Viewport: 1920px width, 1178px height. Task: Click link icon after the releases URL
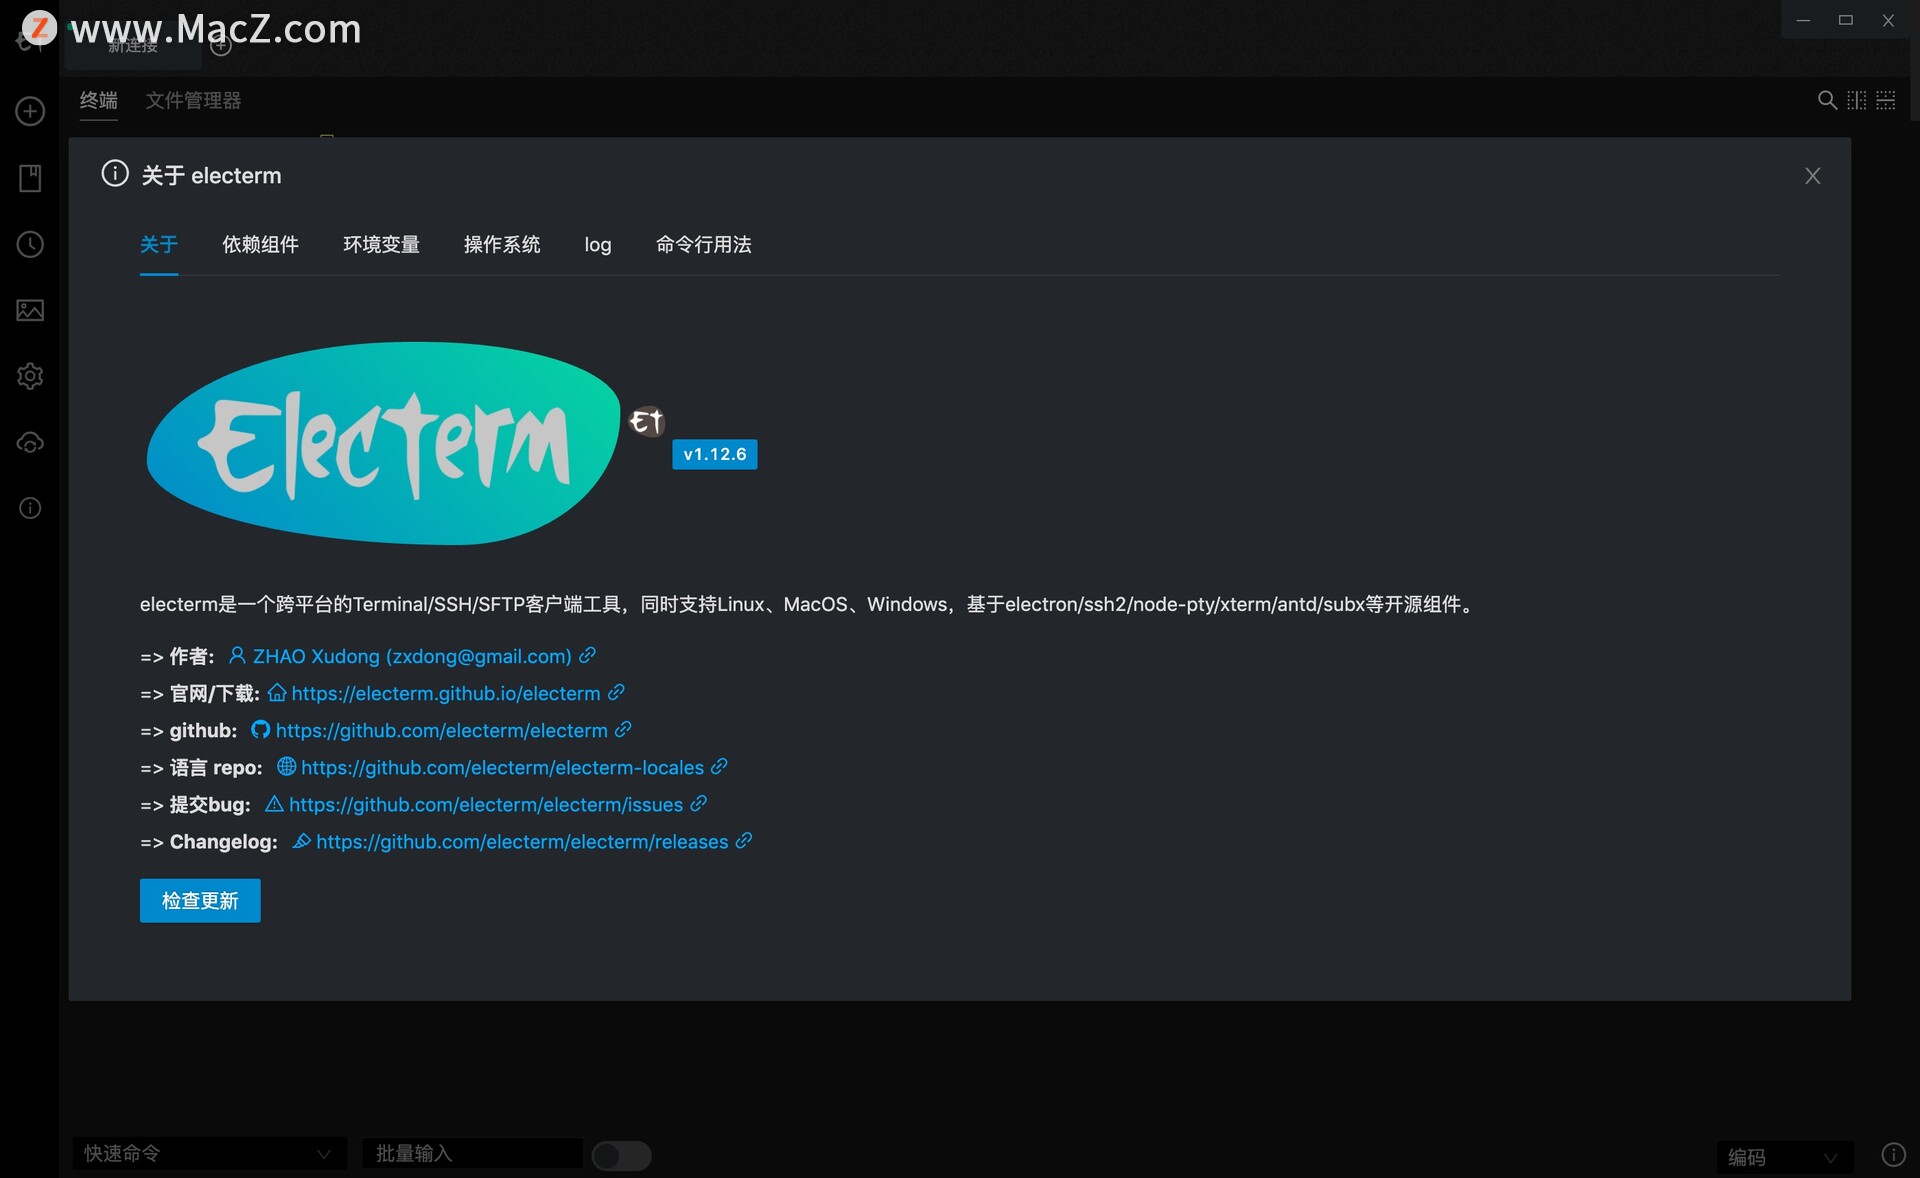coord(744,840)
